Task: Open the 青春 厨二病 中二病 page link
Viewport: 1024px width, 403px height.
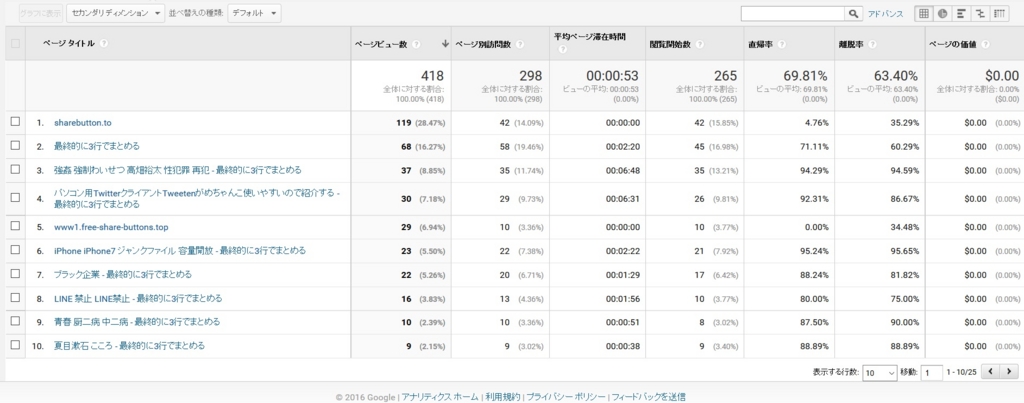Action: pyautogui.click(x=137, y=321)
